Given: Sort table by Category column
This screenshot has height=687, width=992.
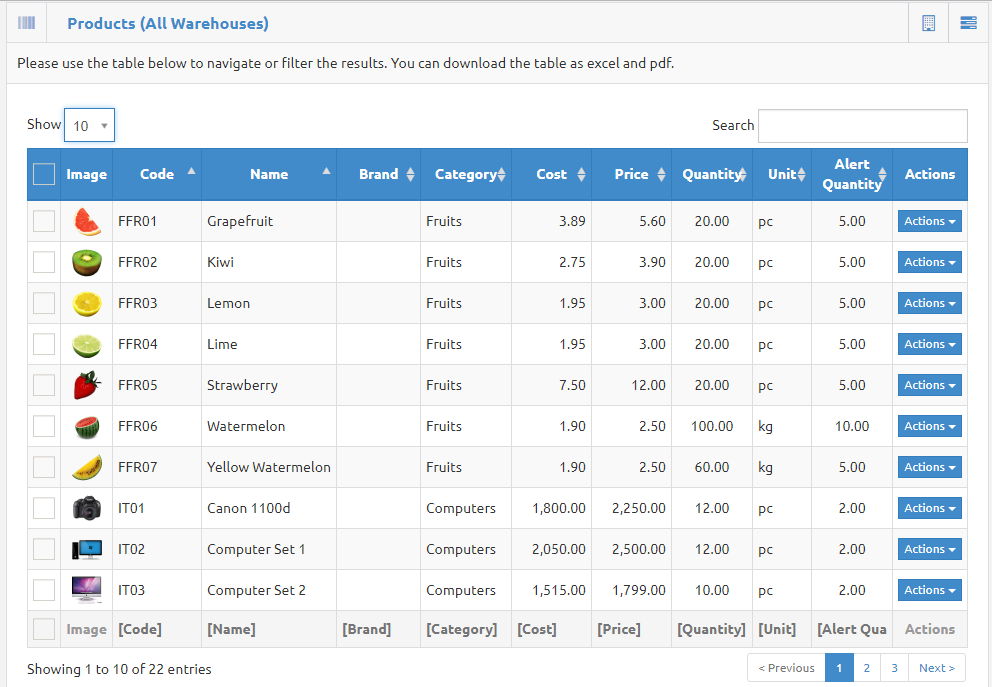Looking at the screenshot, I should 466,175.
